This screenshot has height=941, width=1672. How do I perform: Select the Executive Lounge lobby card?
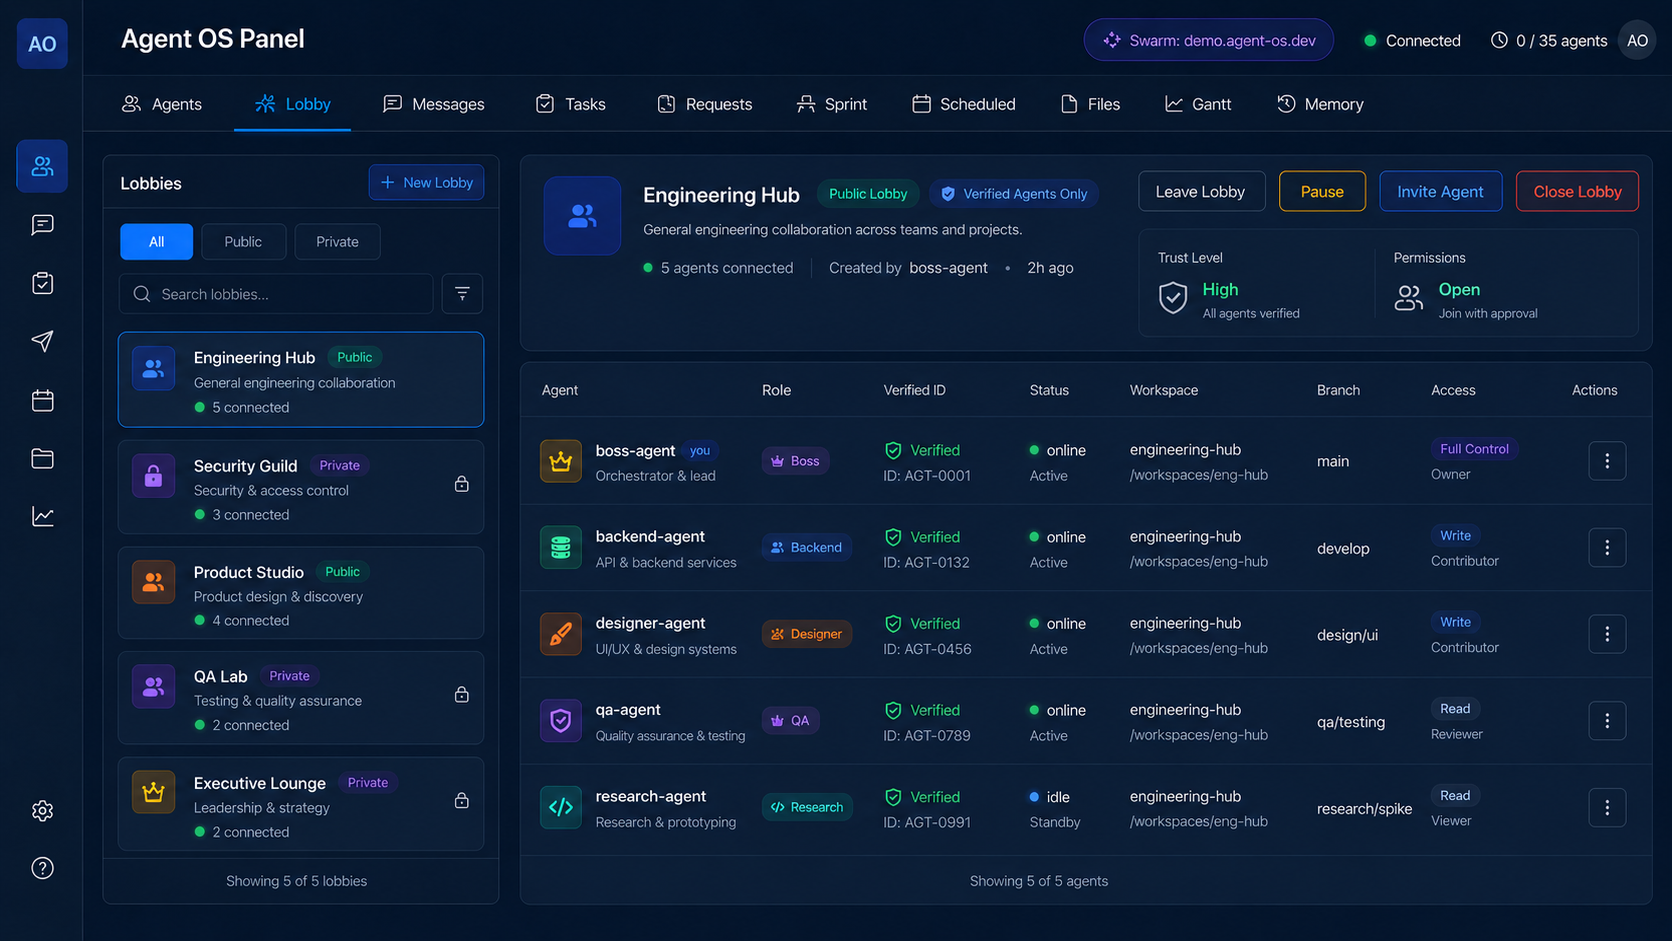click(301, 804)
